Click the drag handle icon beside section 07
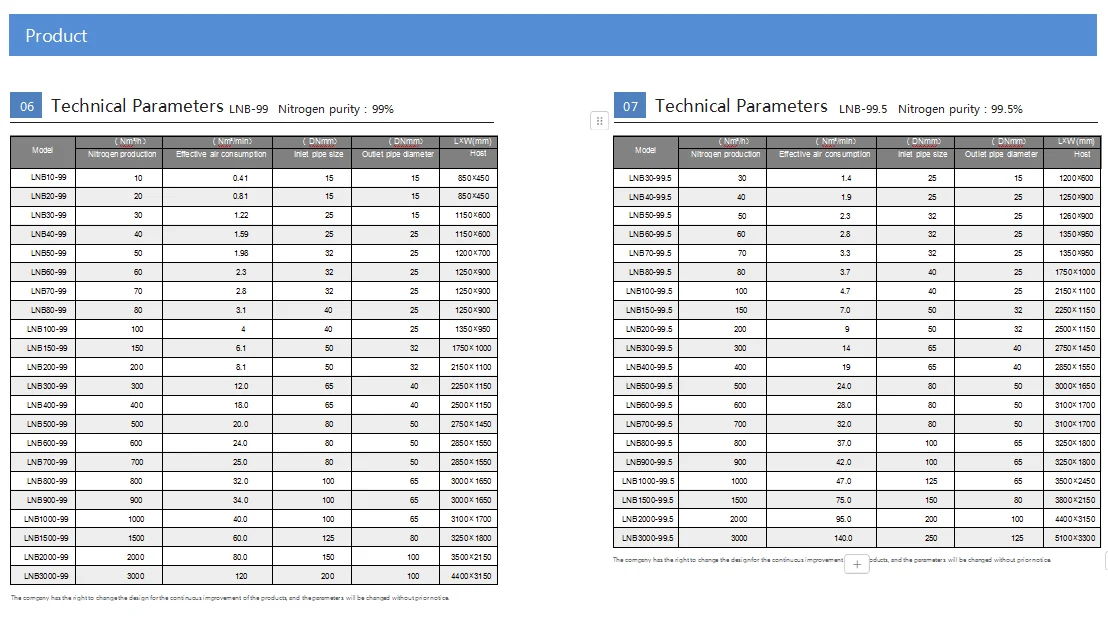 click(599, 121)
